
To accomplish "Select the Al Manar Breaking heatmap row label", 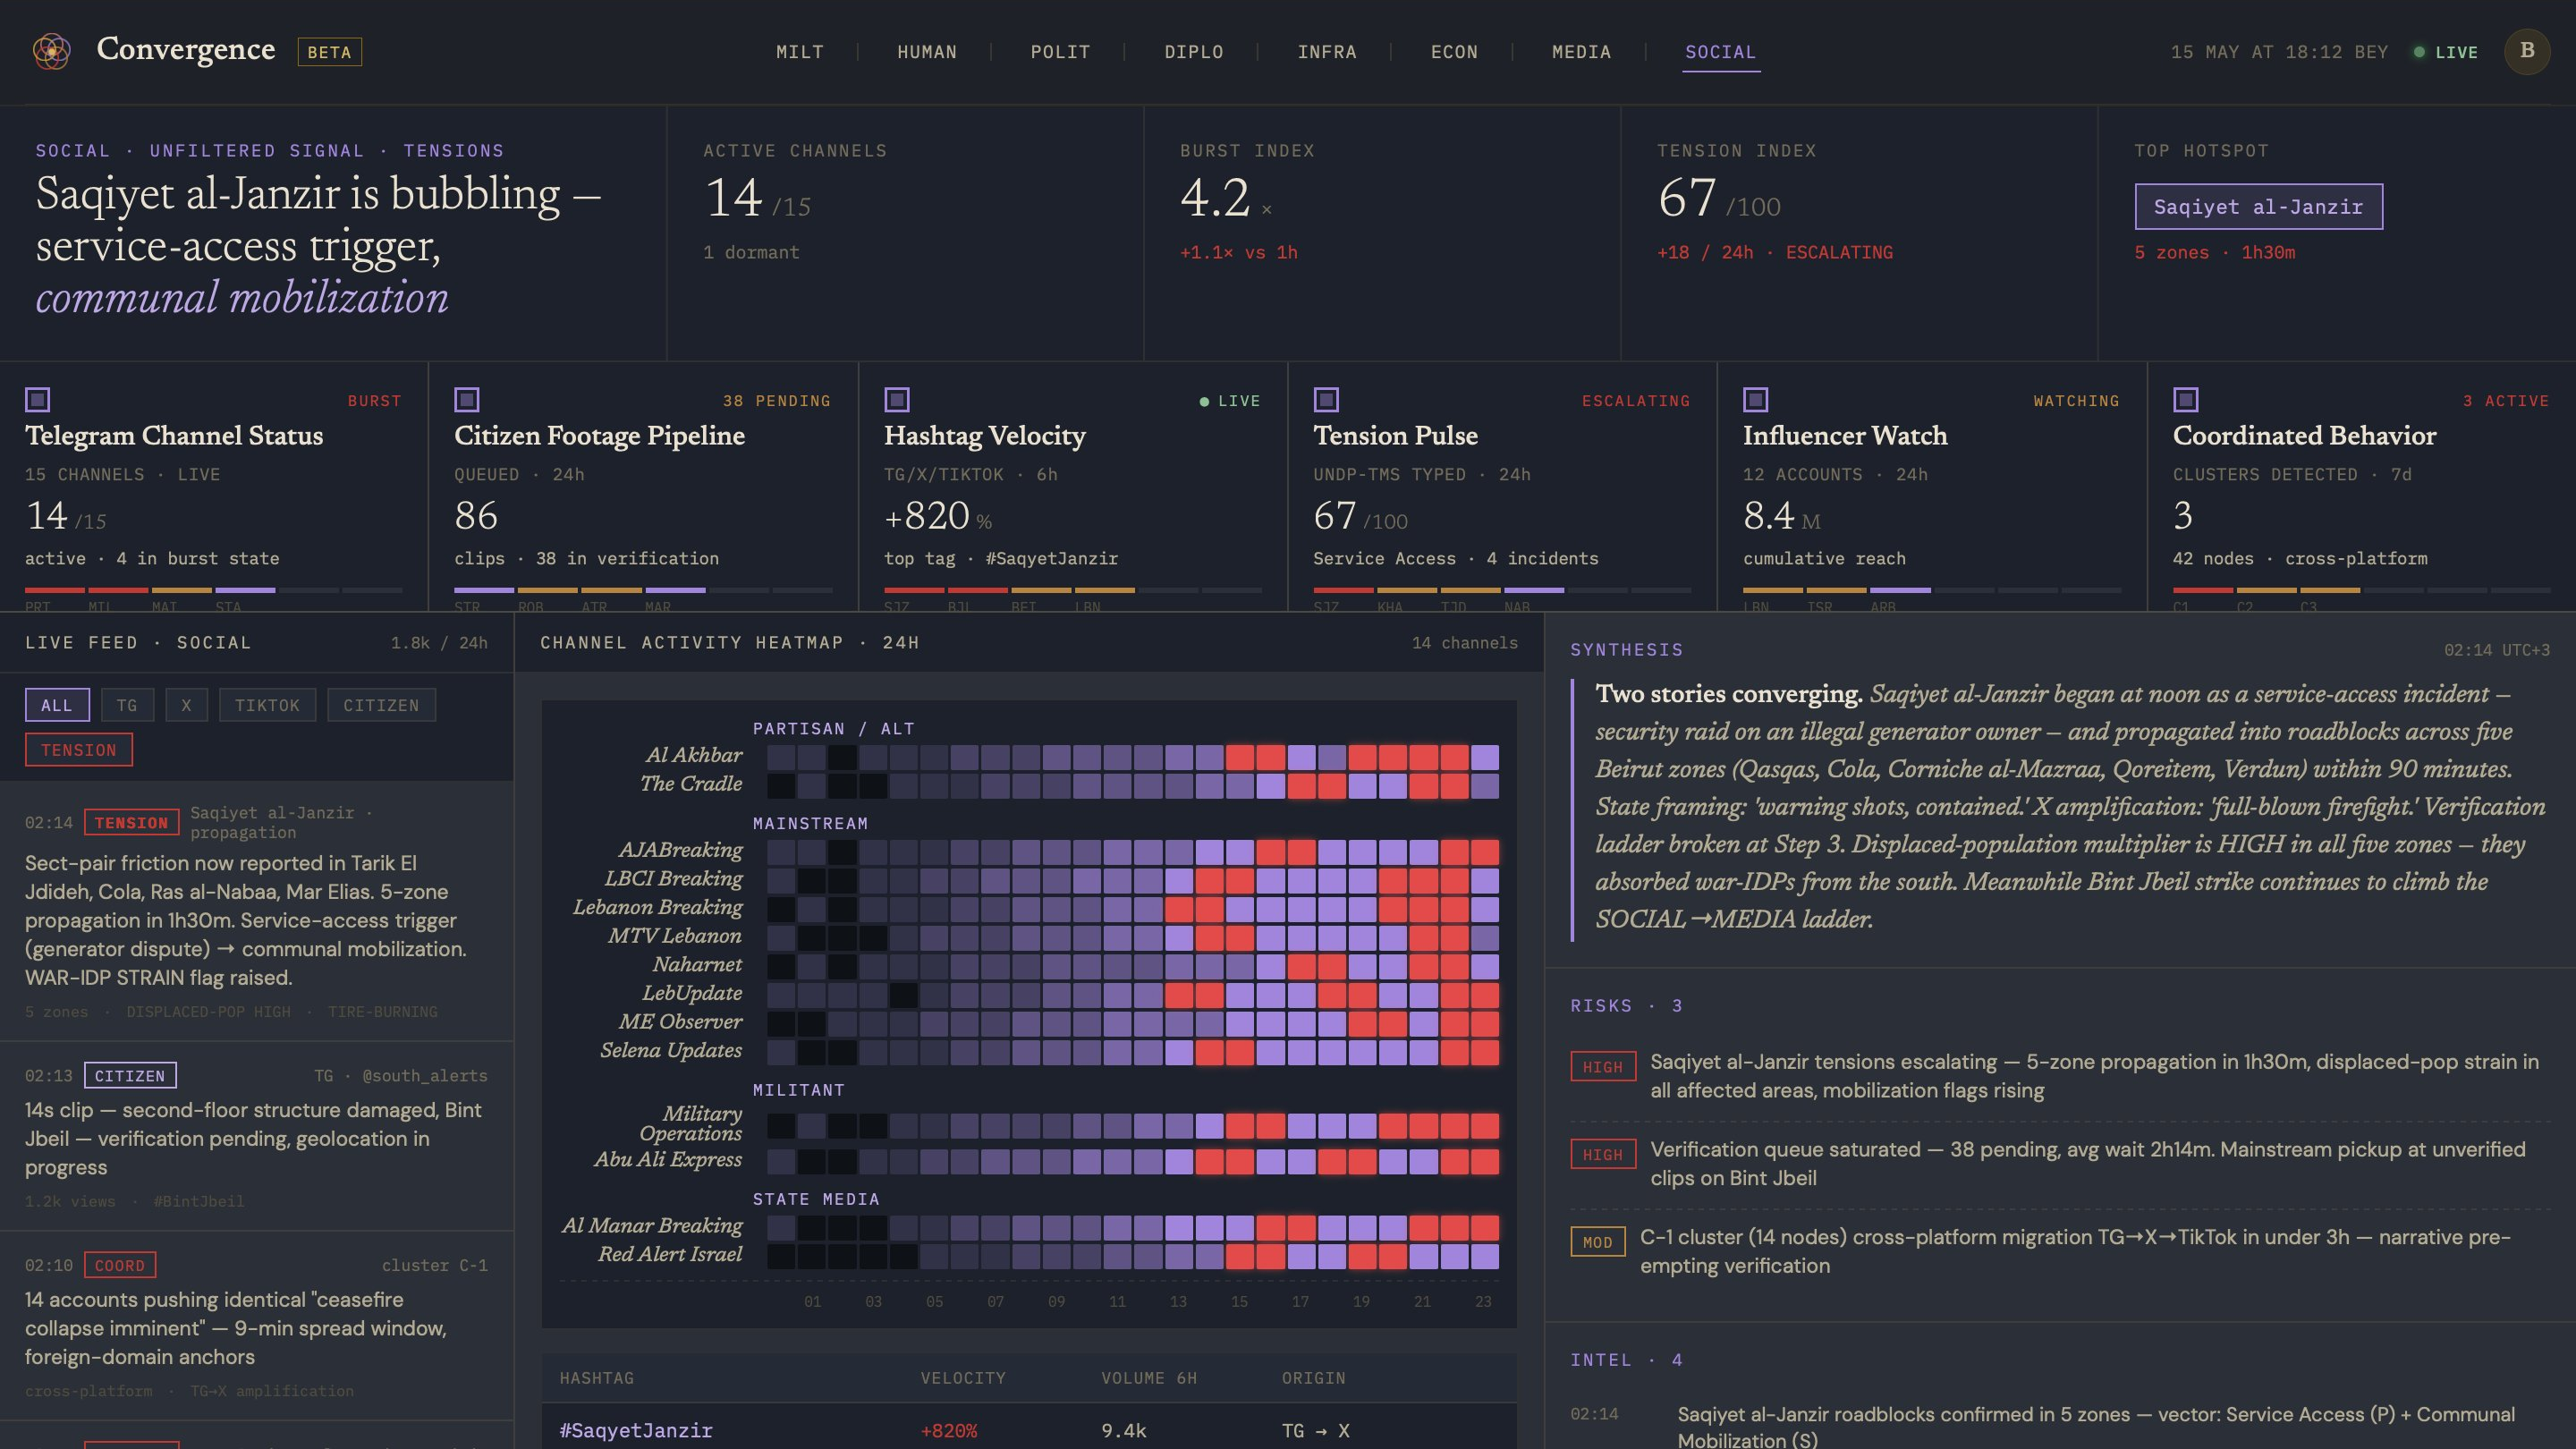I will tap(652, 1226).
